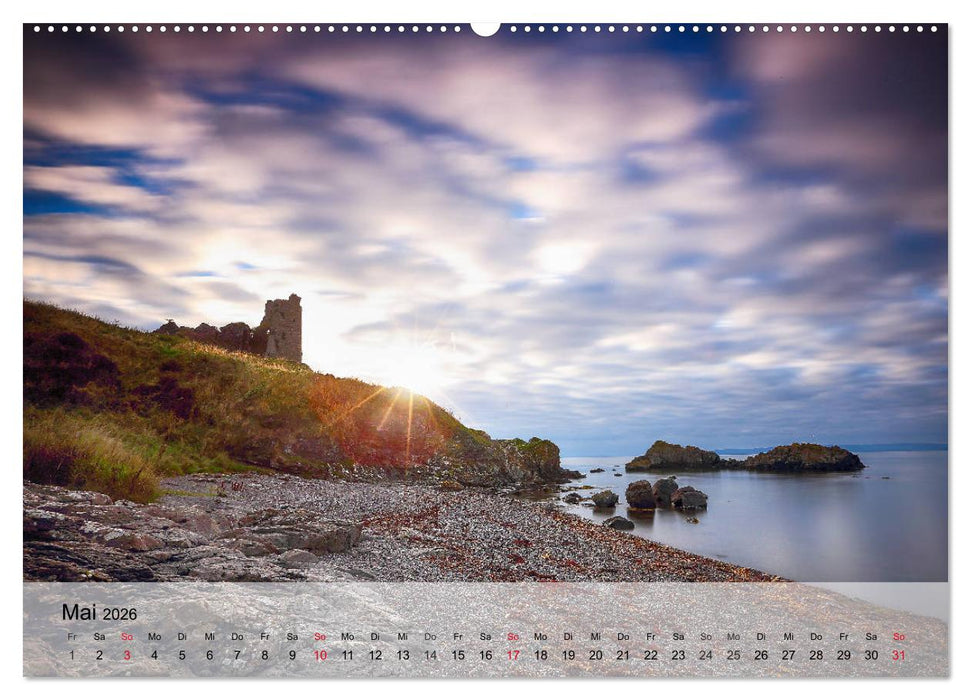Screen dimensions: 971x700
Task: Click date 1 at the row start
Action: (x=71, y=655)
